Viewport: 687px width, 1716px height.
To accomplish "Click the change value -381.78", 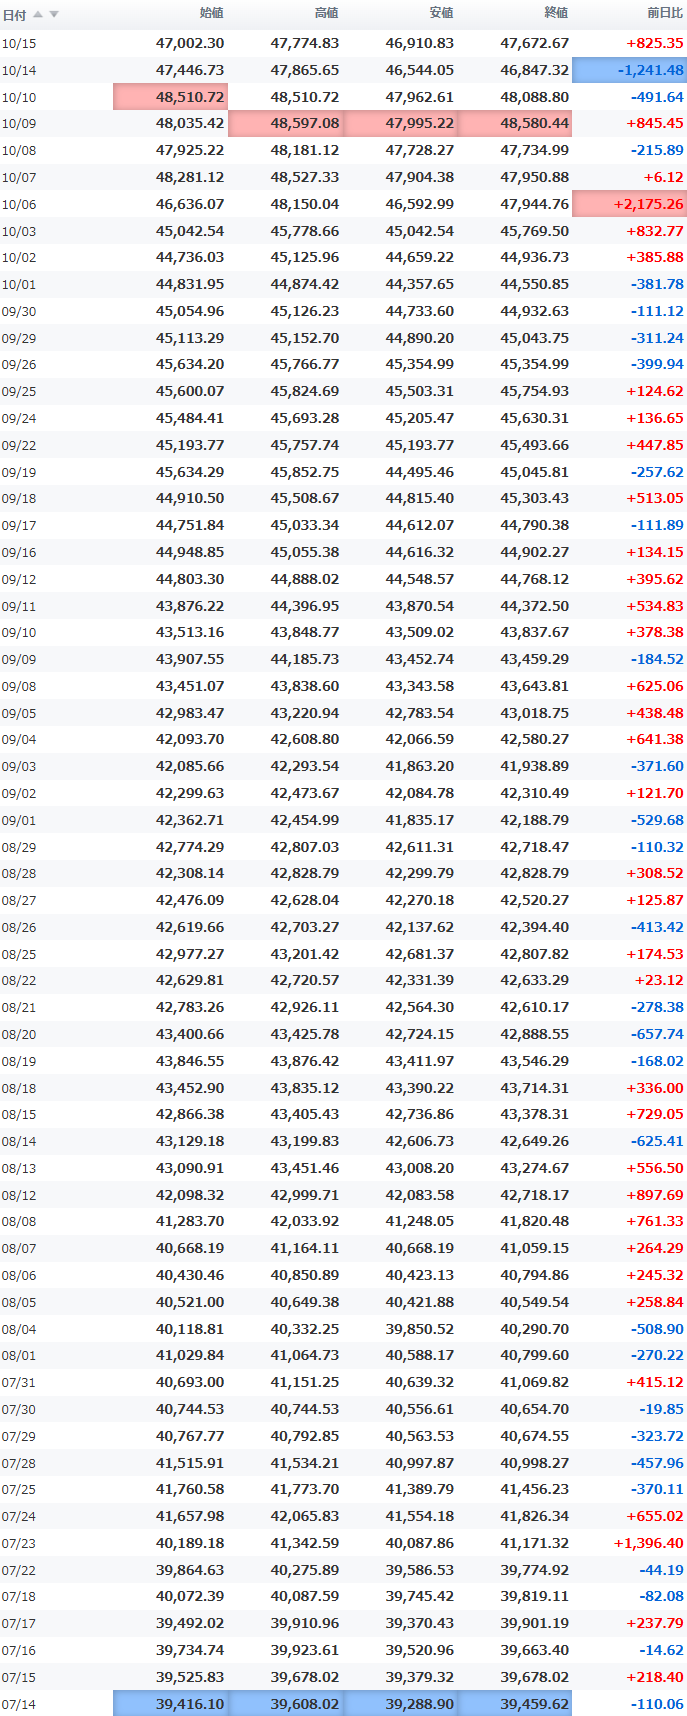I will pos(658,284).
